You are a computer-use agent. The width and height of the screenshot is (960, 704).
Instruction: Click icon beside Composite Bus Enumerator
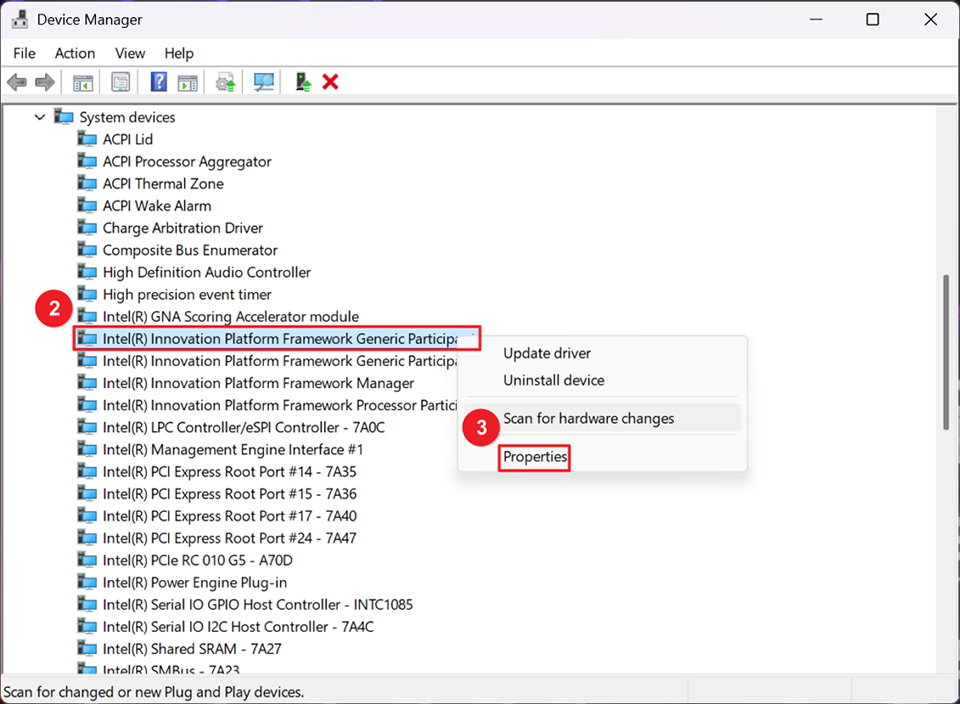pyautogui.click(x=87, y=250)
